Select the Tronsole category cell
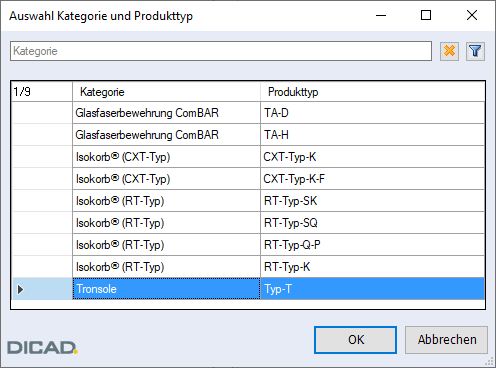Screen dimensions: 496x368 point(166,289)
